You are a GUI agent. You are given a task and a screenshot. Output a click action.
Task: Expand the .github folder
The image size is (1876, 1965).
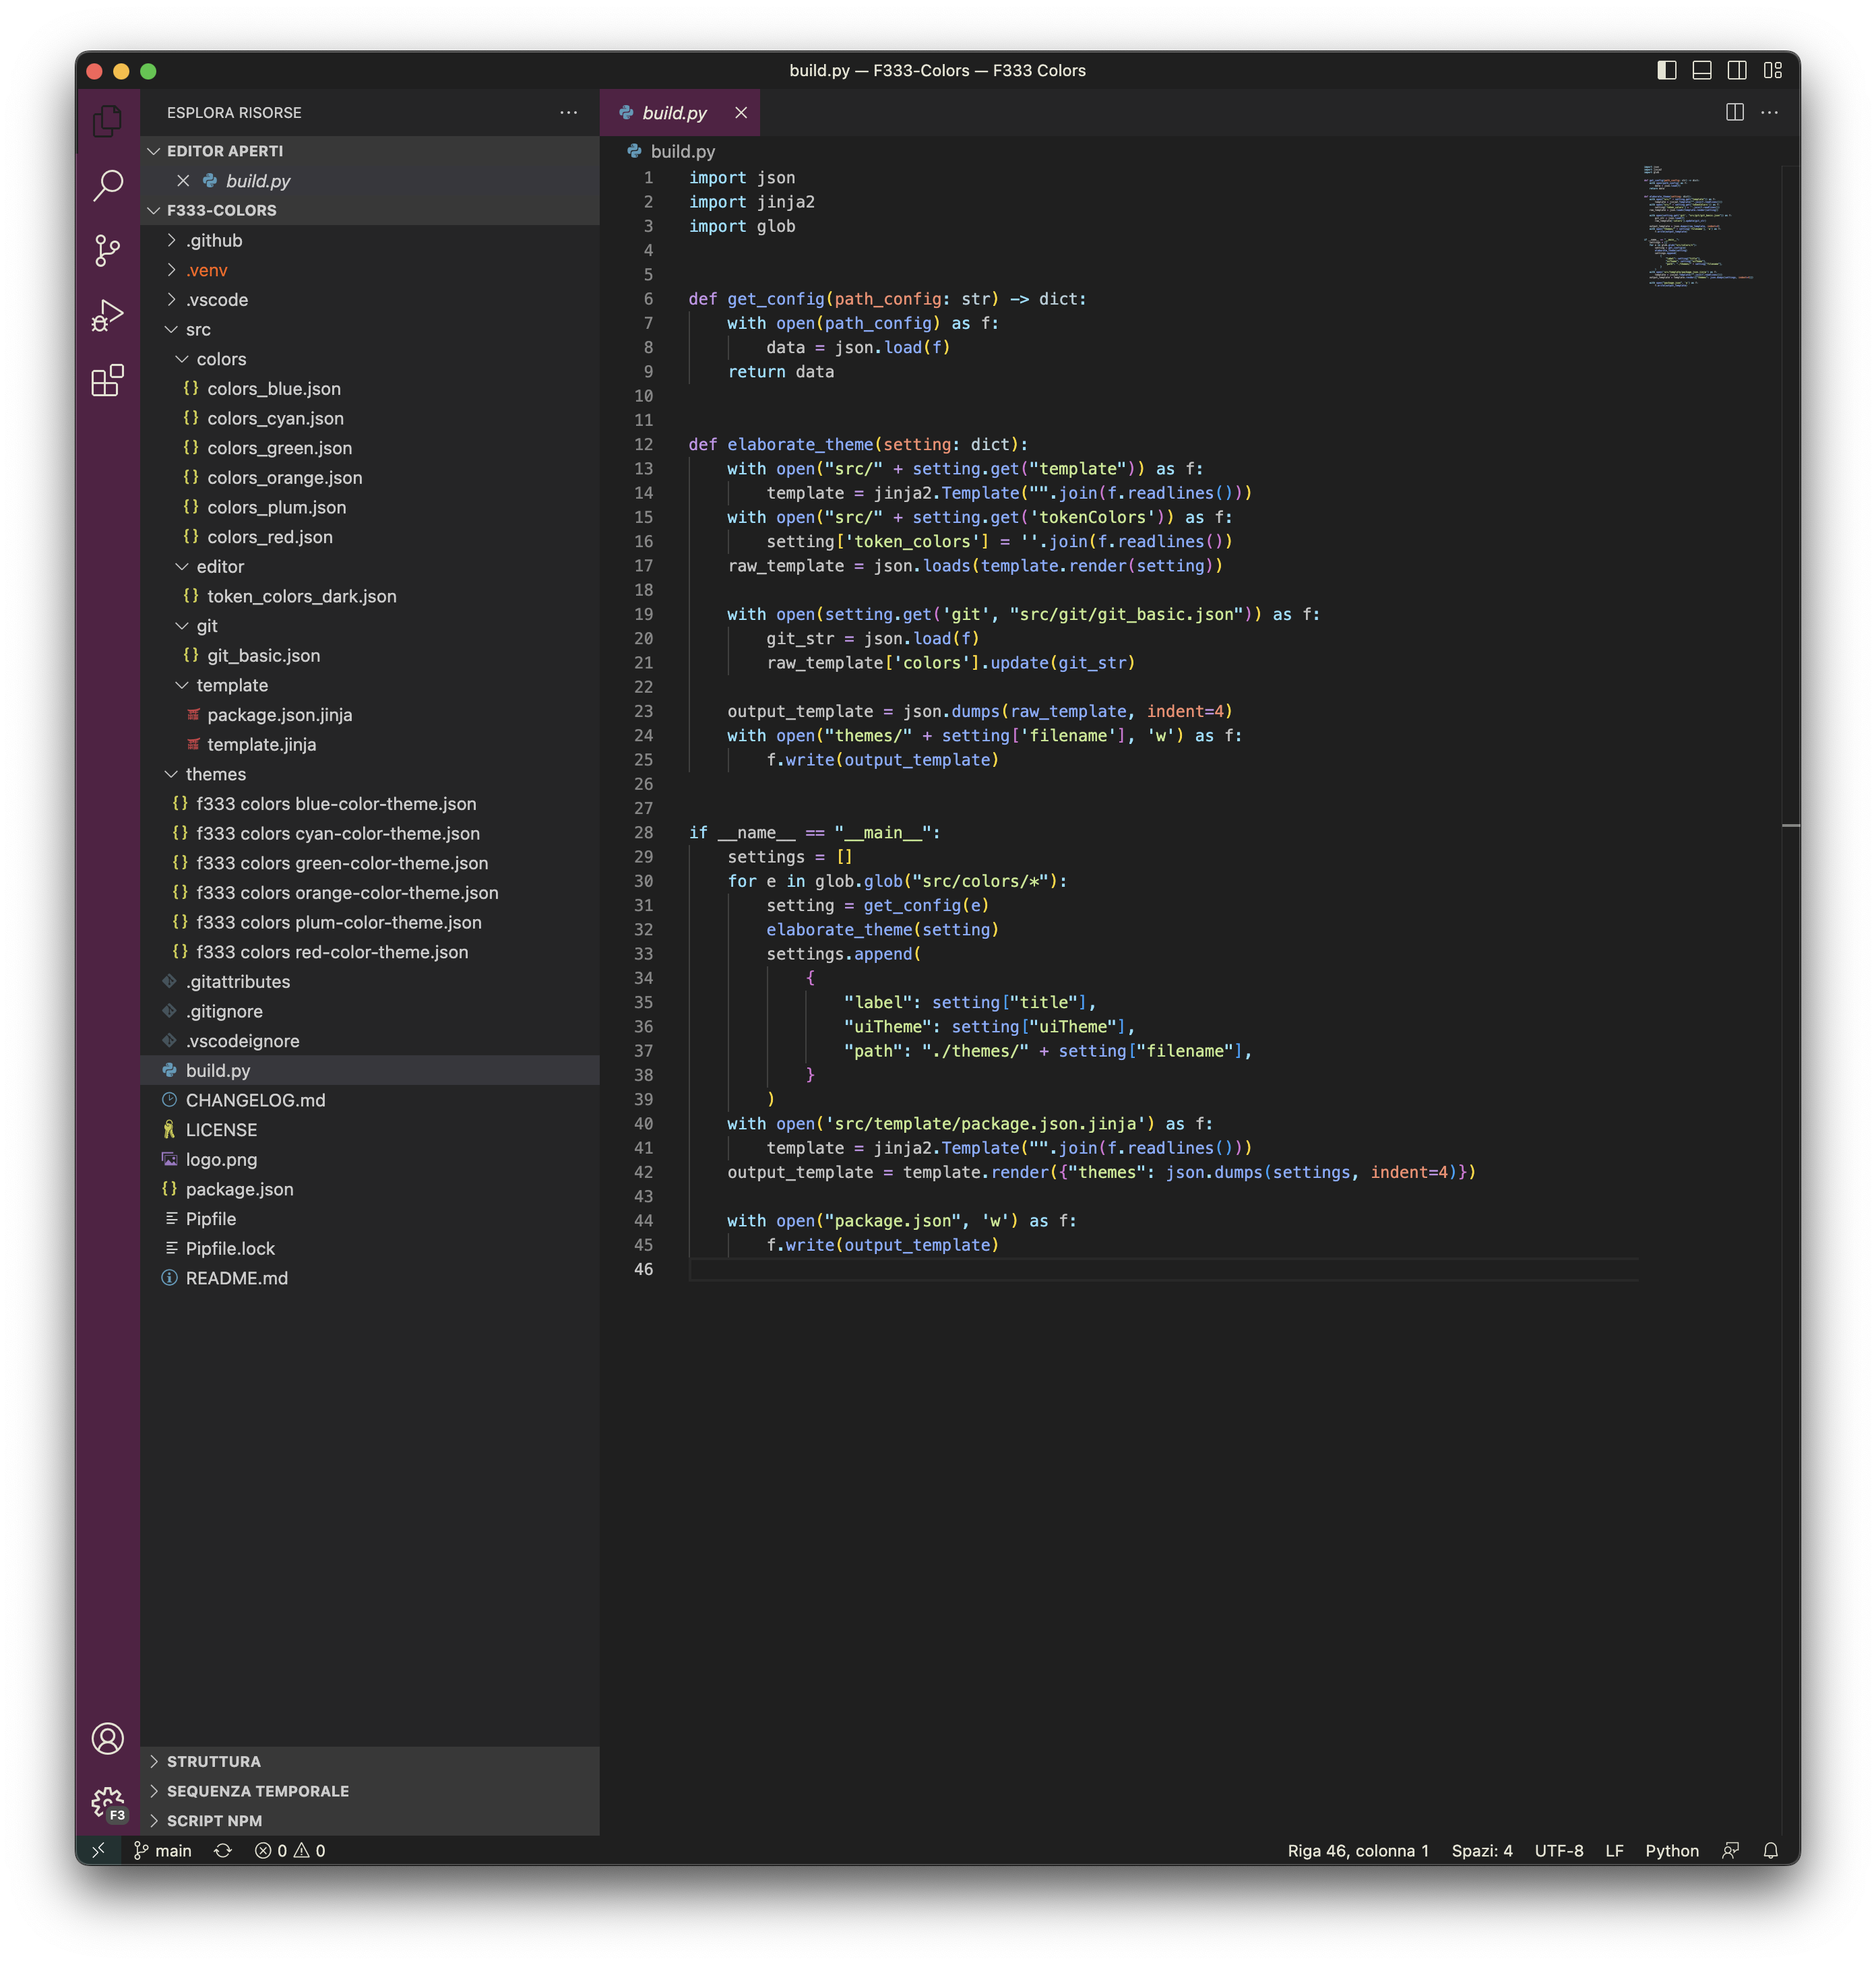click(214, 240)
